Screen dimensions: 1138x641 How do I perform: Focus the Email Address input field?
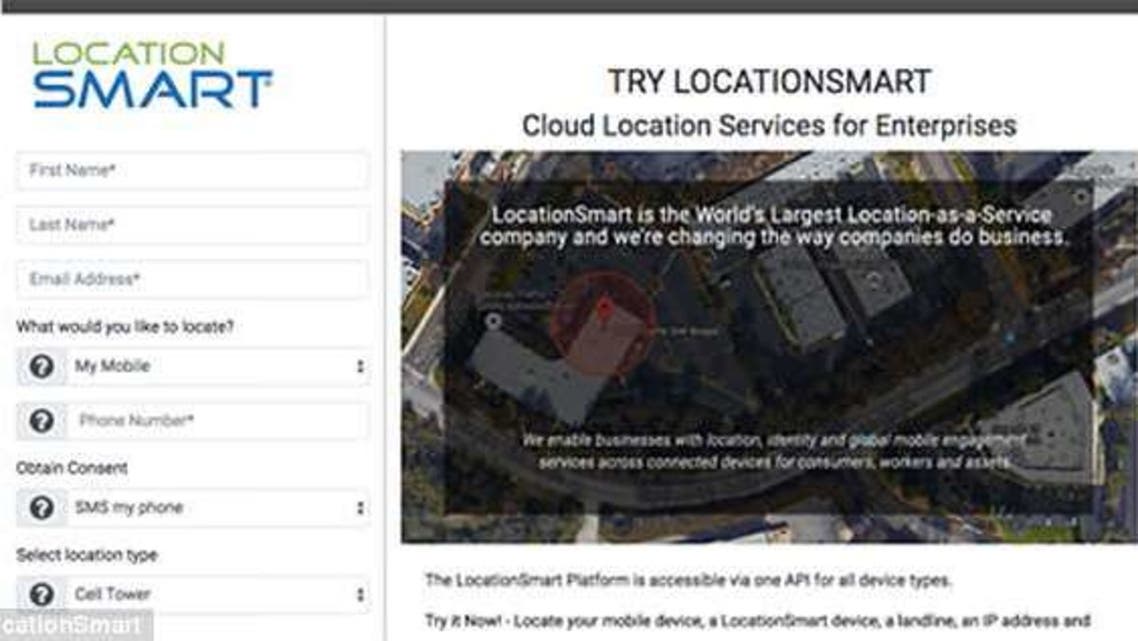click(192, 279)
